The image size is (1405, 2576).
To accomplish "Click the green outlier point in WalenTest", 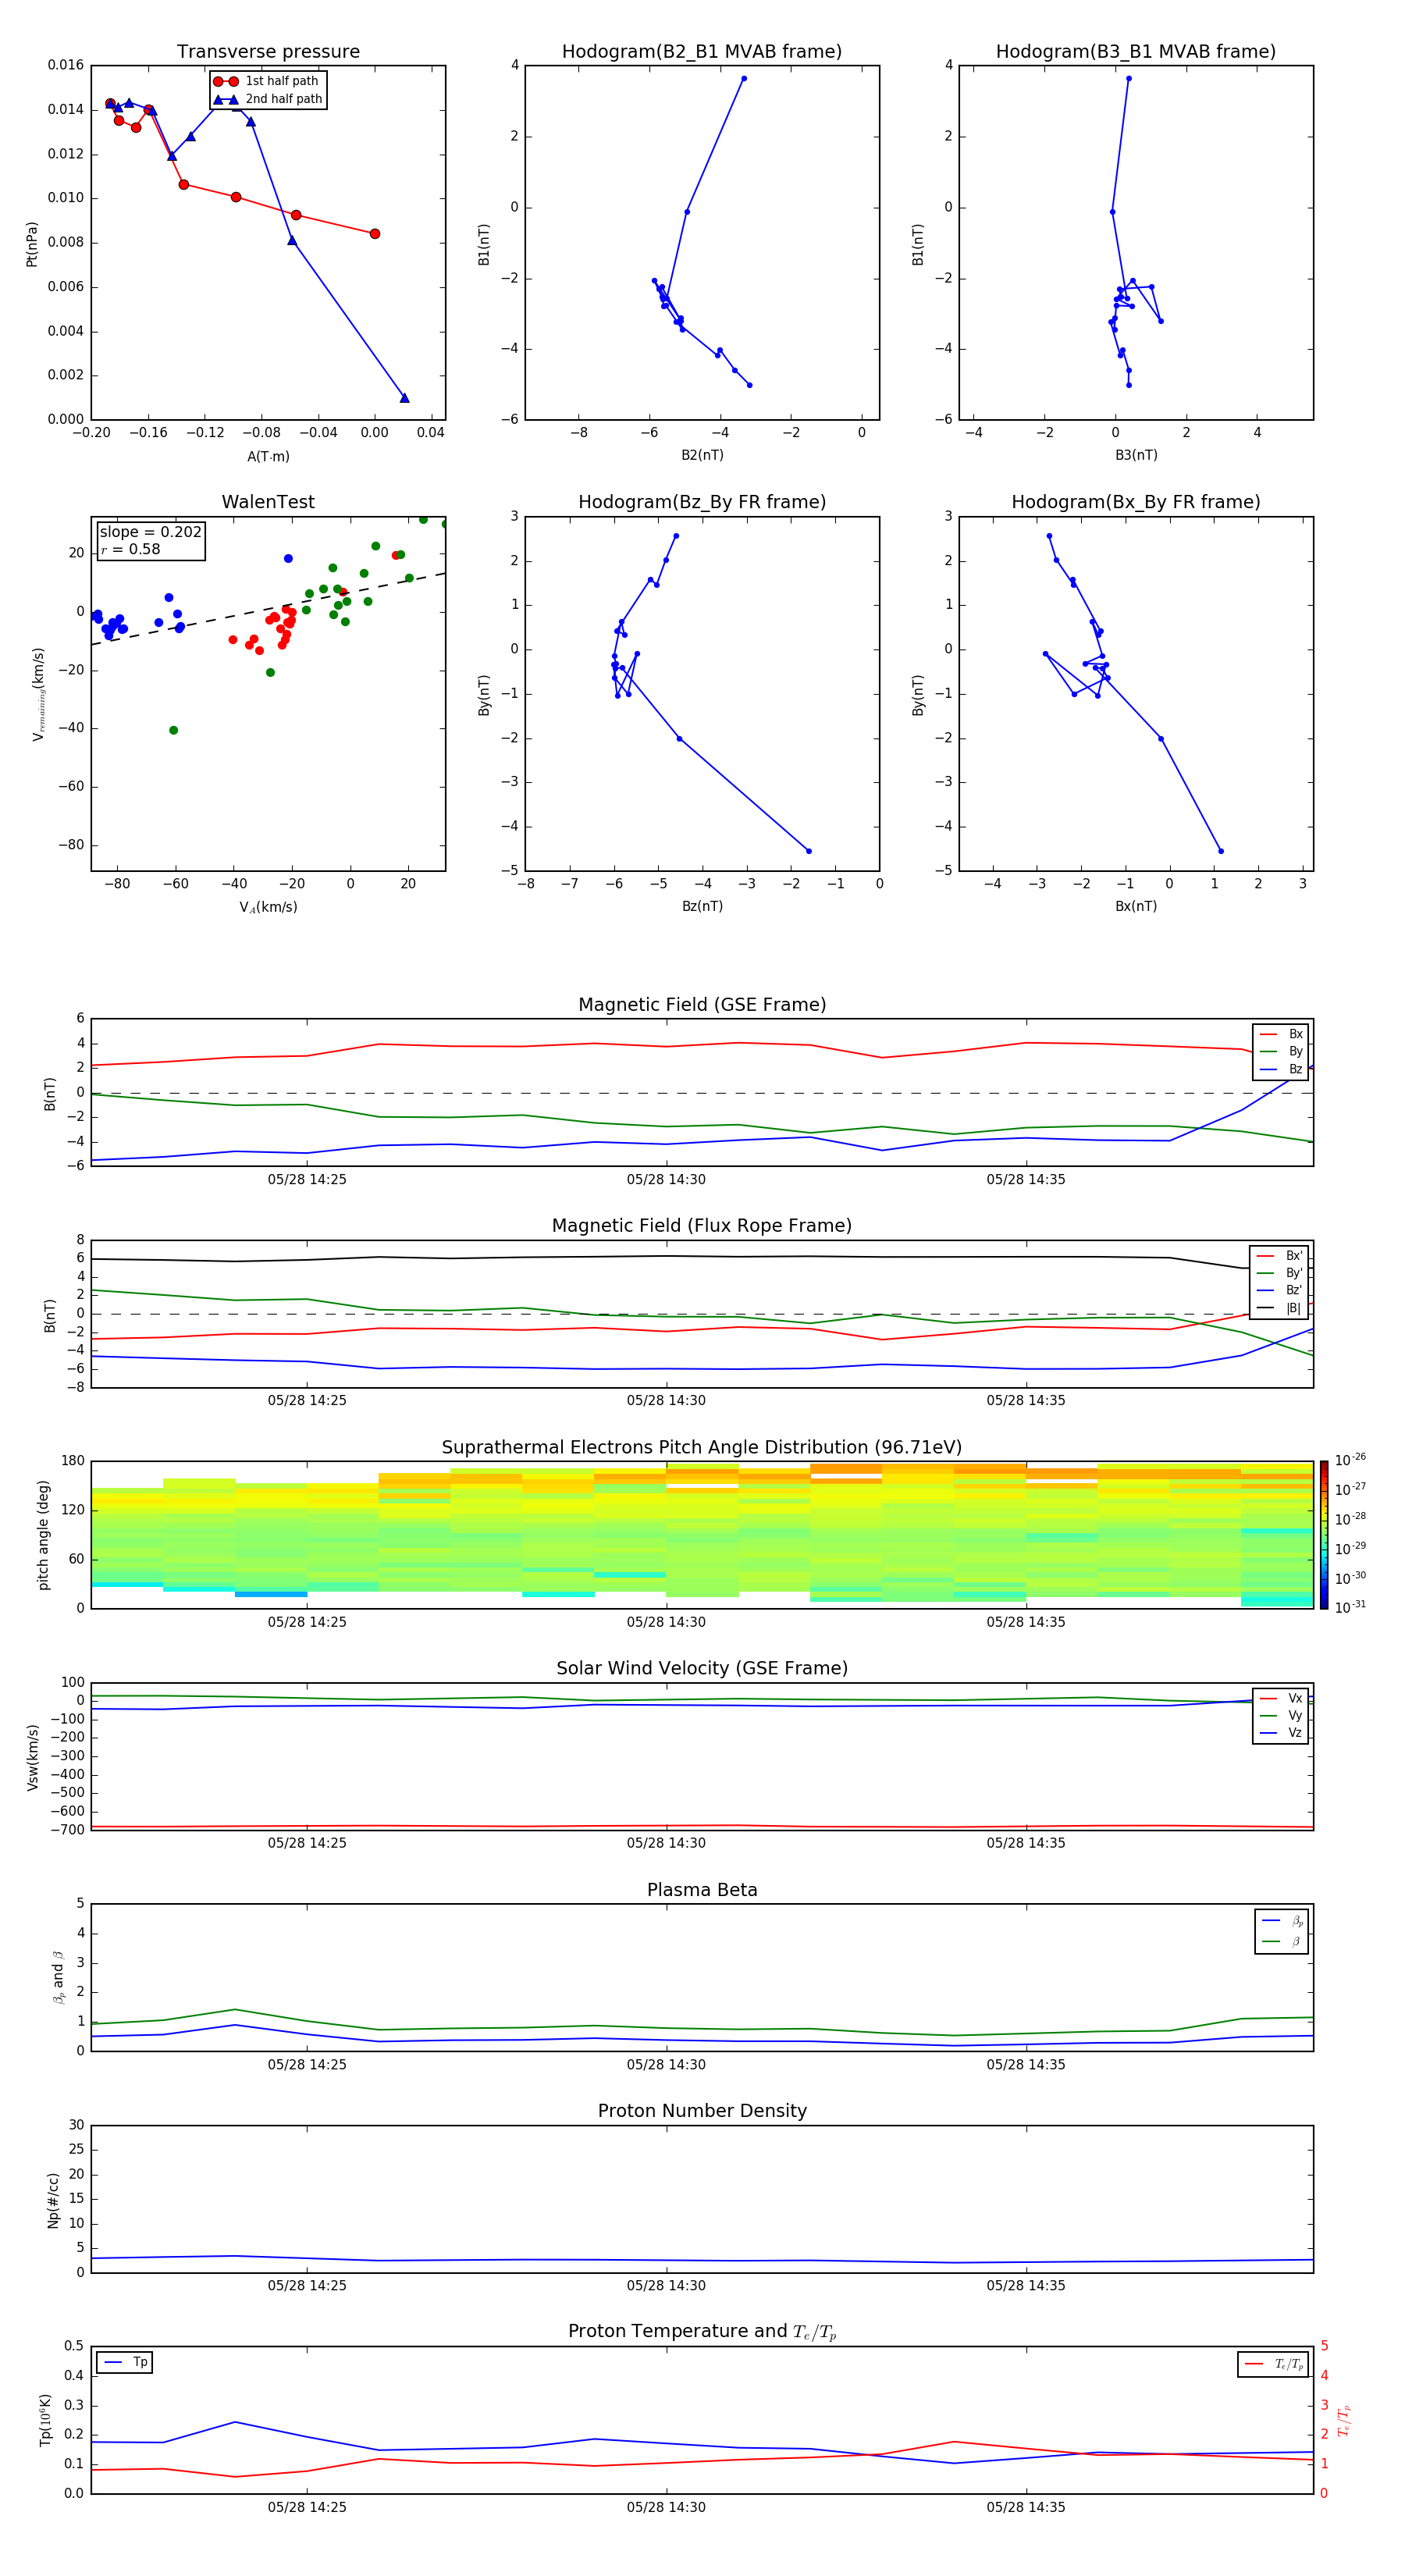I will [x=173, y=730].
